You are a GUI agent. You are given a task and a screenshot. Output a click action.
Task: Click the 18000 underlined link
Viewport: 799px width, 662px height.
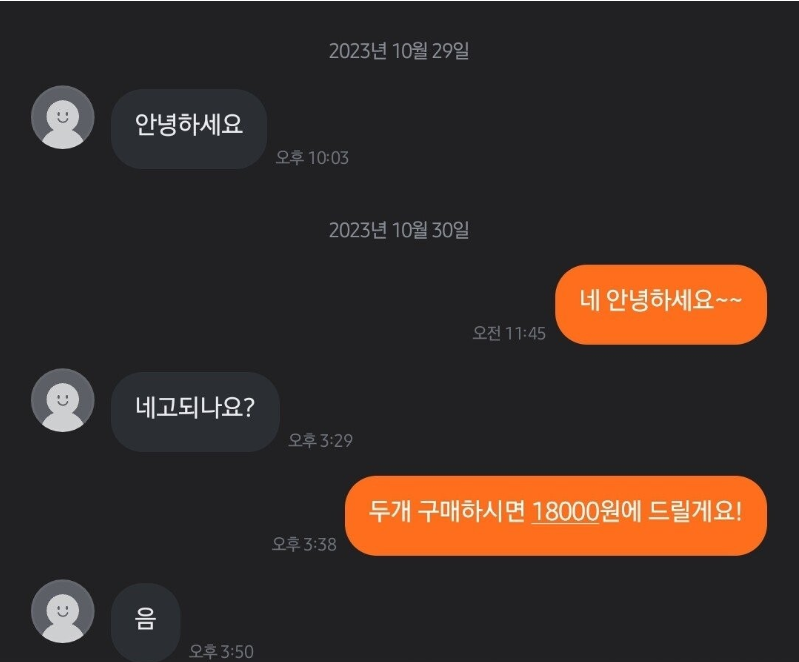point(565,511)
